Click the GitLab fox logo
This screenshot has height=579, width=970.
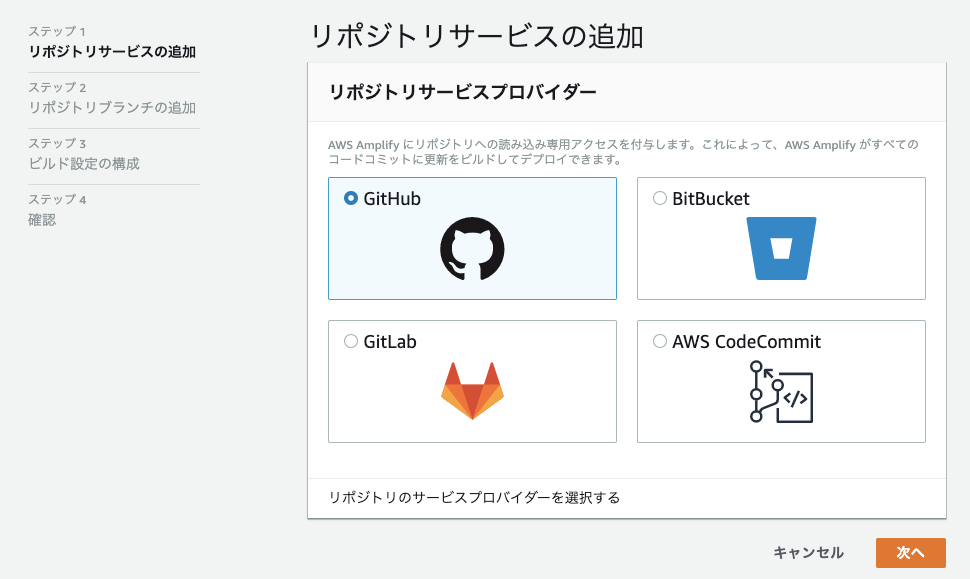[472, 391]
